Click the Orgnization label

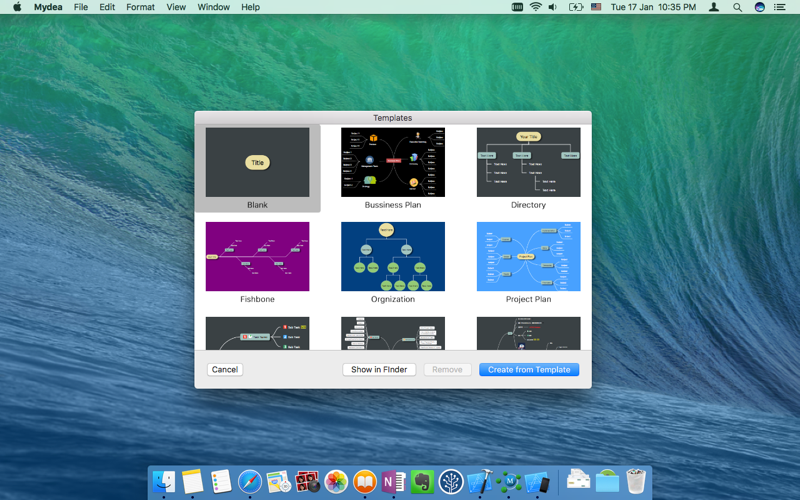[x=393, y=299]
